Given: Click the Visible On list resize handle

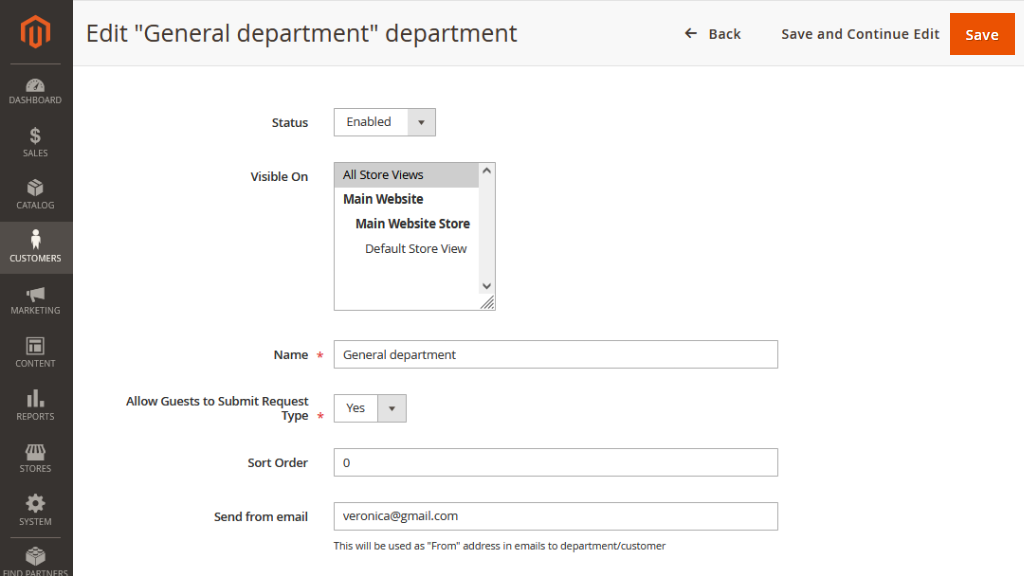Looking at the screenshot, I should point(487,302).
